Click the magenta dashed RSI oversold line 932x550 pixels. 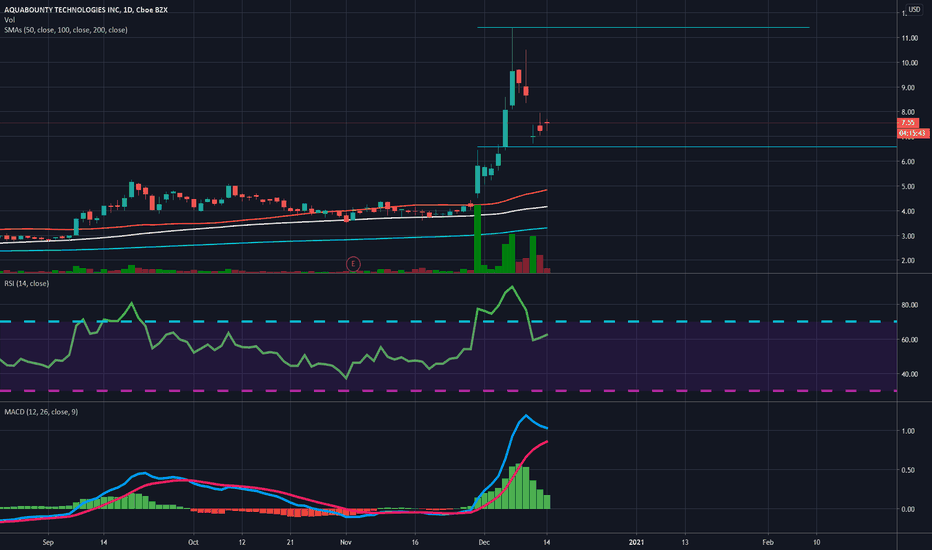click(x=448, y=391)
